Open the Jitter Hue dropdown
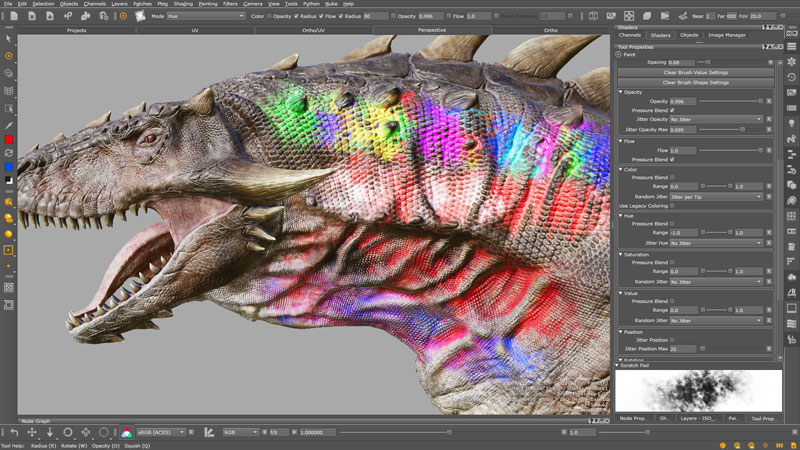Viewport: 800px width, 450px height. tap(716, 243)
